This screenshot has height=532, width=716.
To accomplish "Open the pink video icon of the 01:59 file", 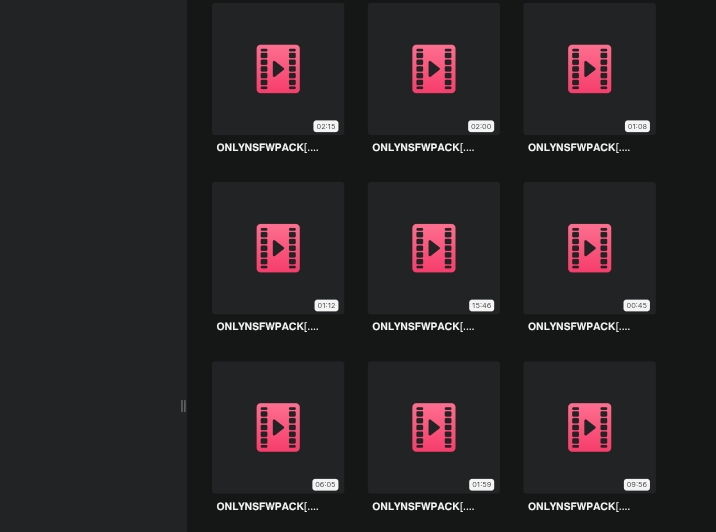I will coord(434,427).
